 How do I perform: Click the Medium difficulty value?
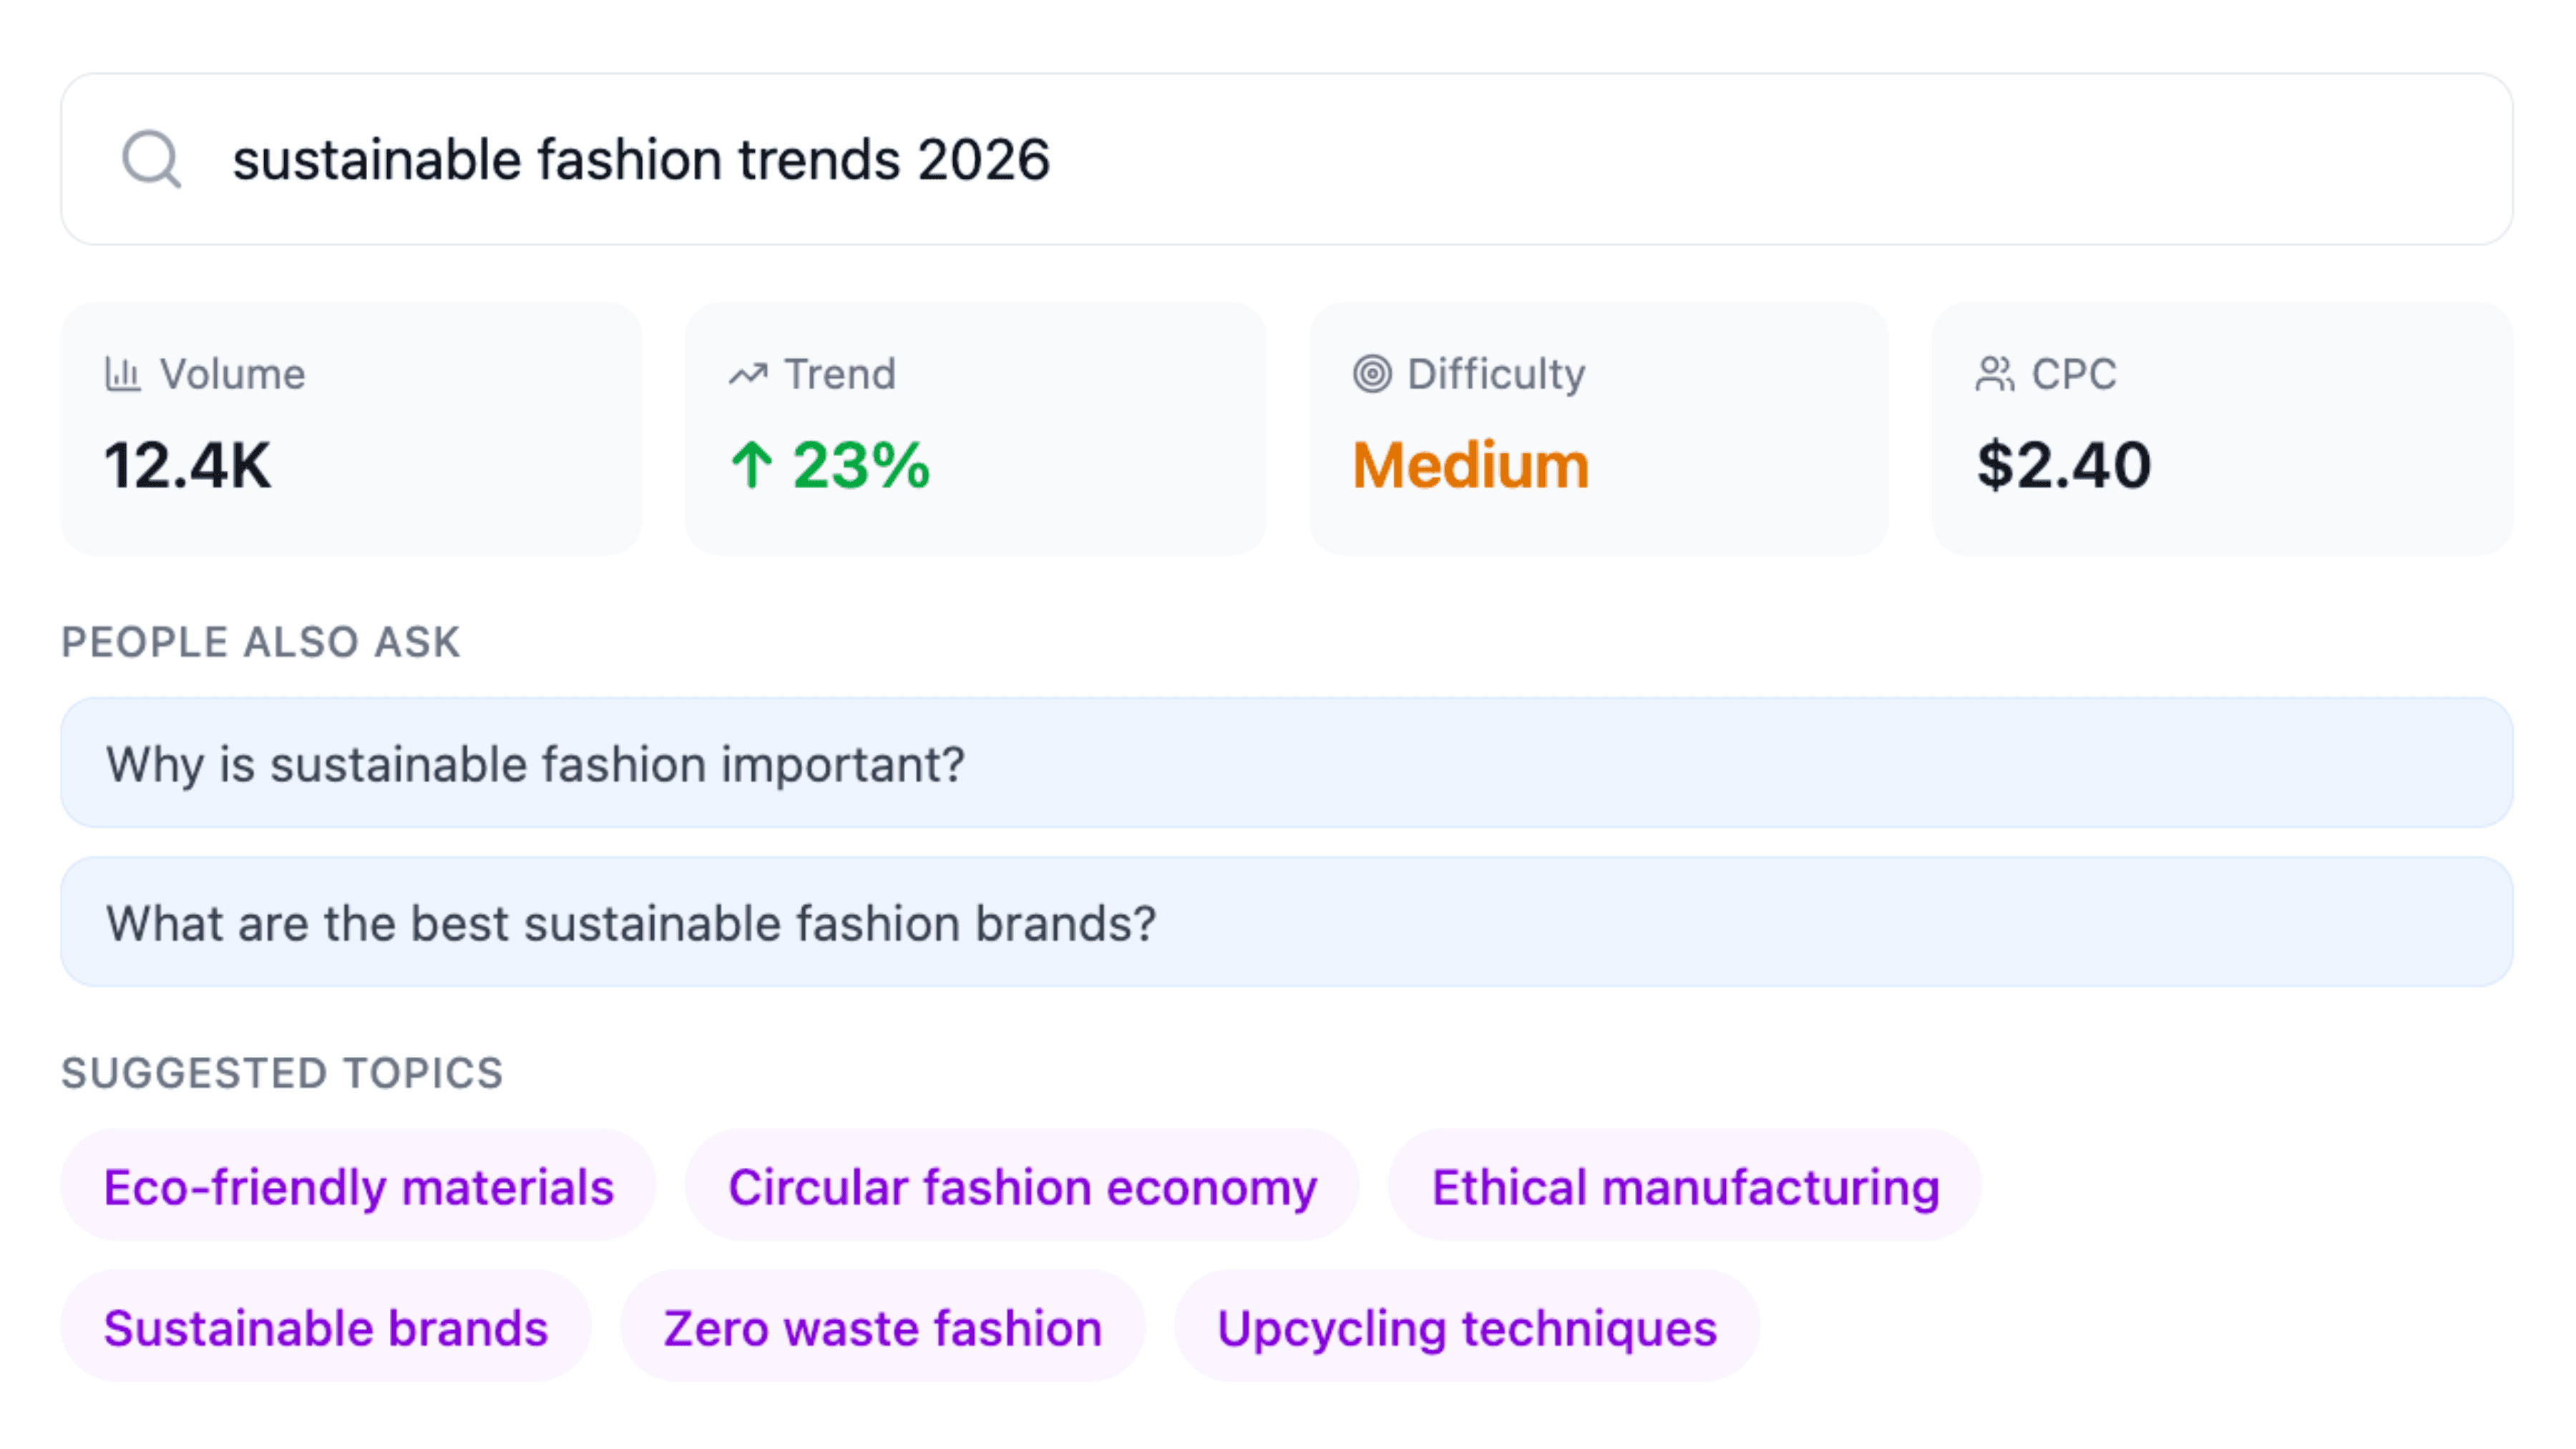point(1470,466)
